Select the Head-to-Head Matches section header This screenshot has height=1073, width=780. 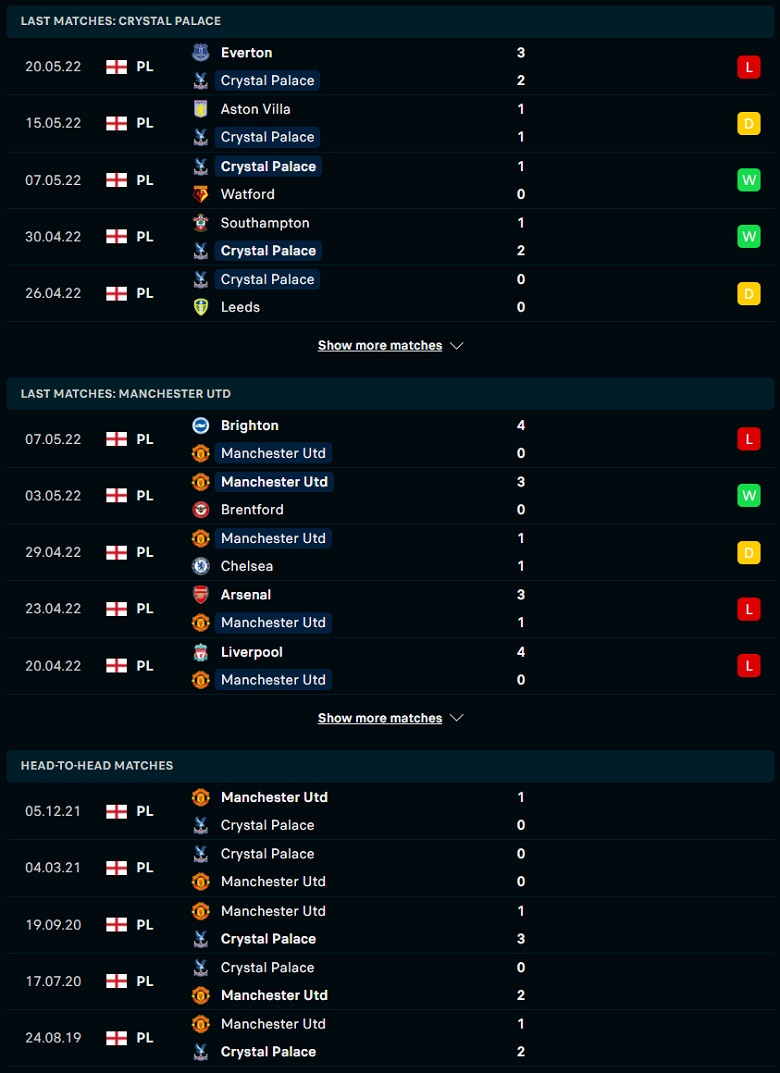point(390,766)
